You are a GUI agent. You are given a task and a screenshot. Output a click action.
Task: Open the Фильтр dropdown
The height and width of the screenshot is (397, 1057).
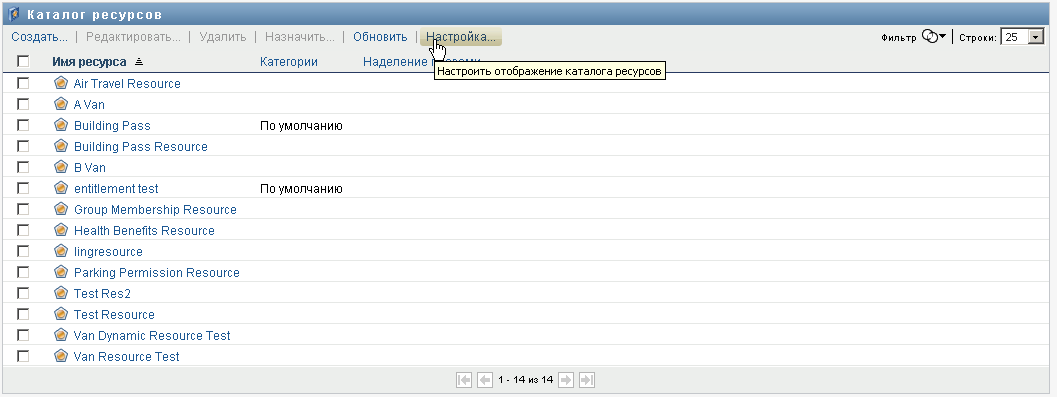pyautogui.click(x=934, y=37)
